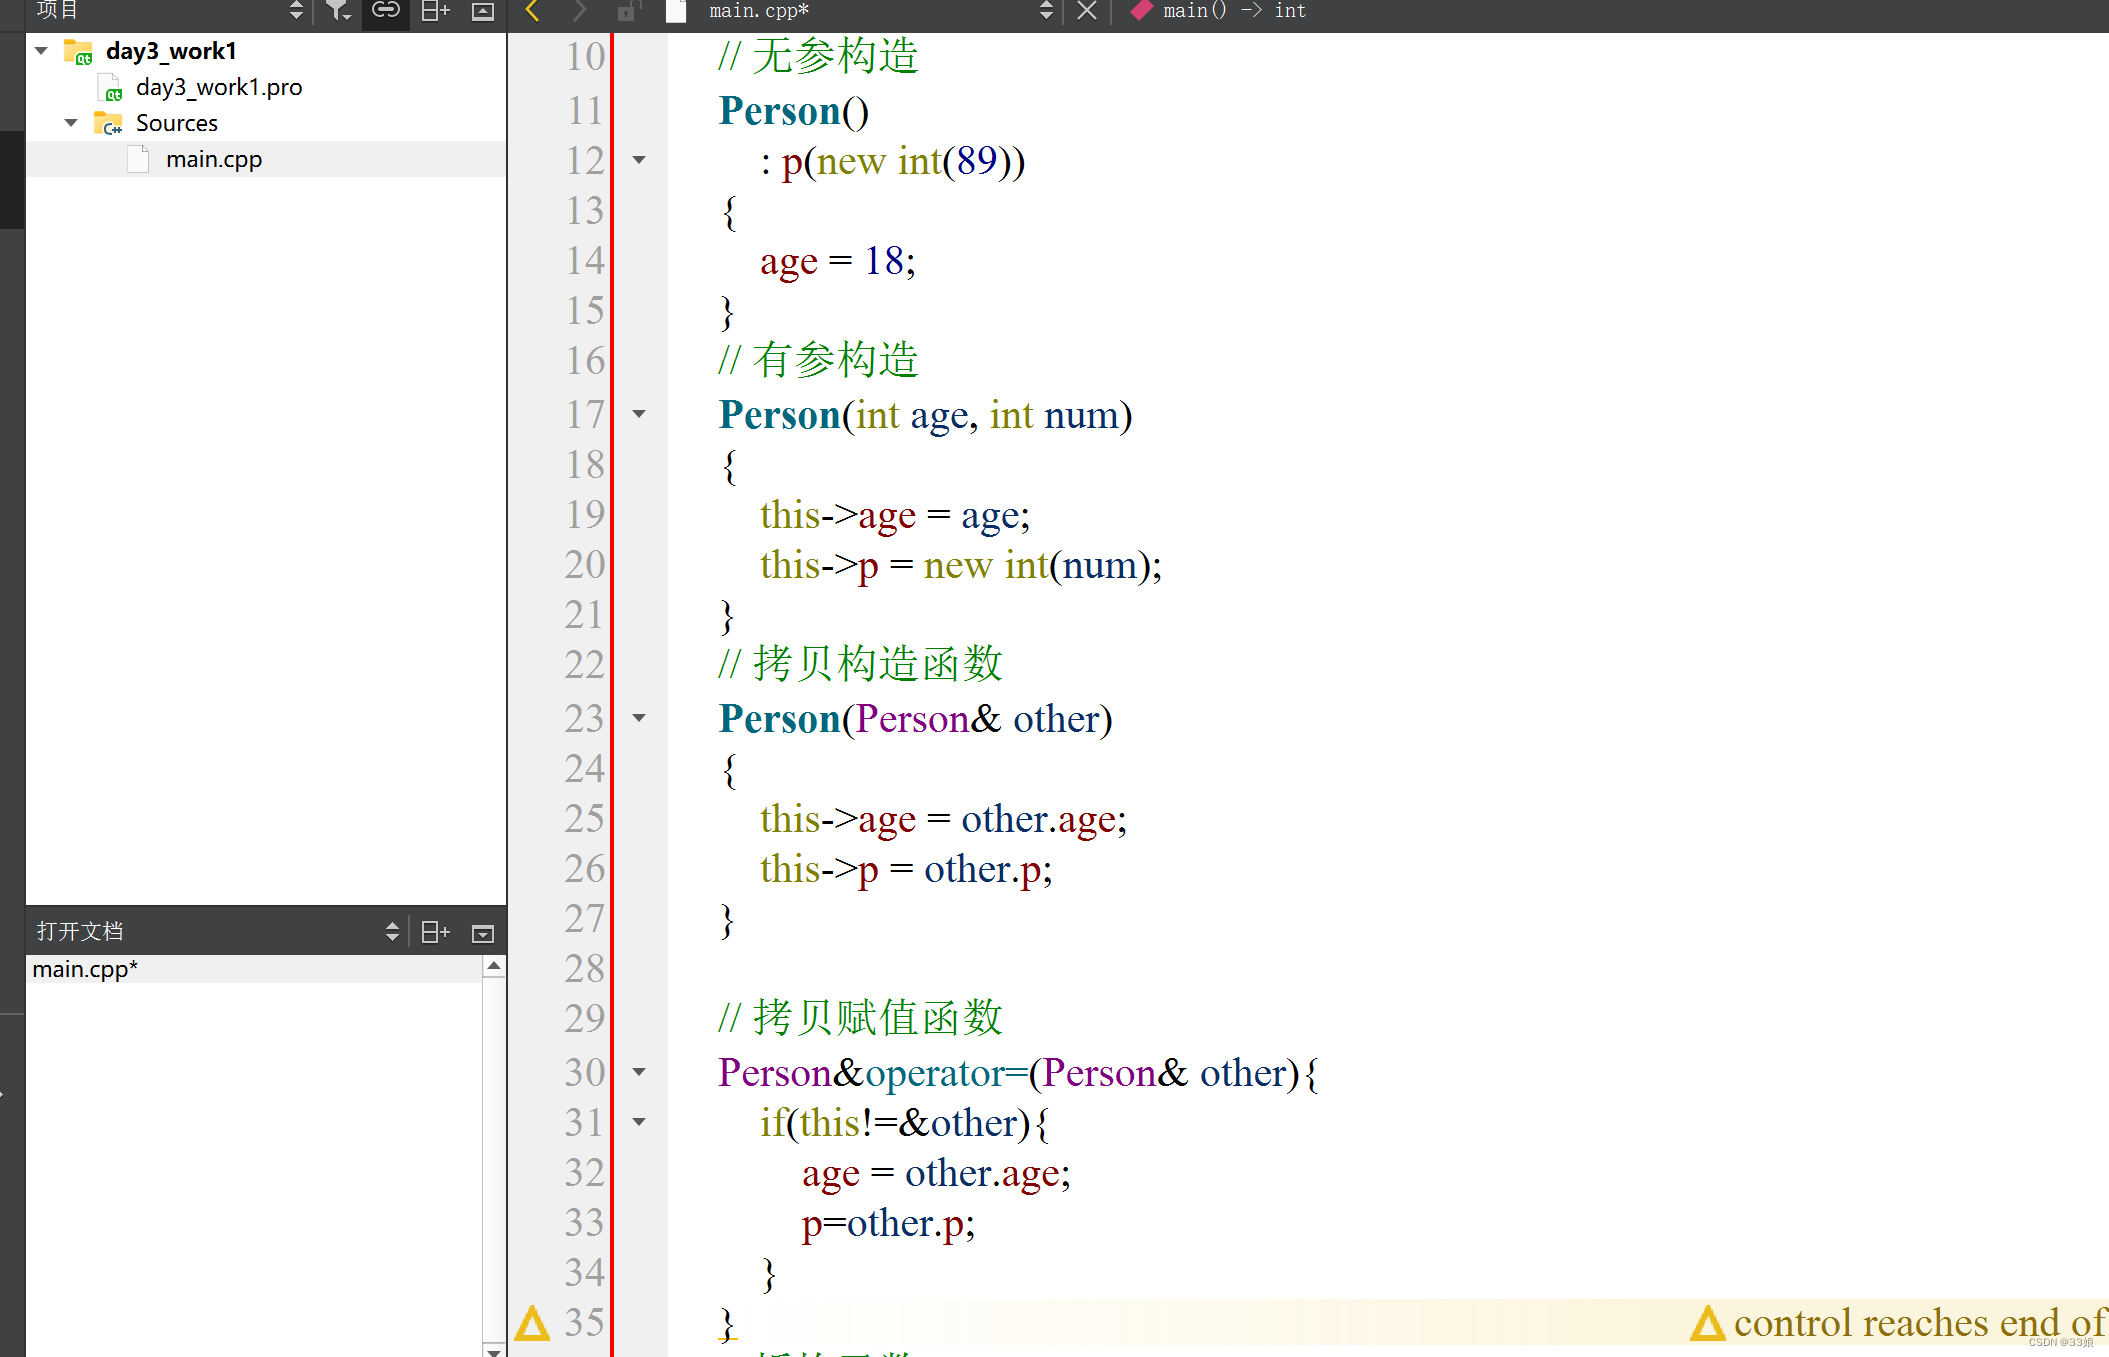Toggle the synchronize-with-editor link icon

(385, 11)
